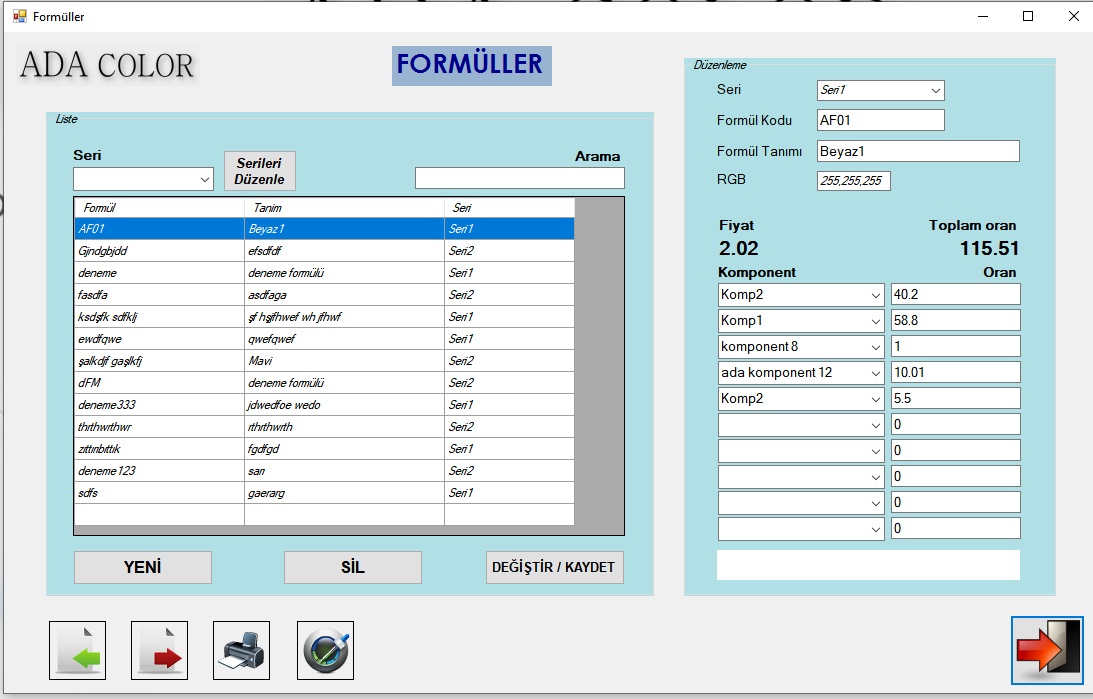Click the Formül Tanımı field containing Beyaz1
Viewport: 1093px width, 699px height.
pyautogui.click(x=917, y=151)
